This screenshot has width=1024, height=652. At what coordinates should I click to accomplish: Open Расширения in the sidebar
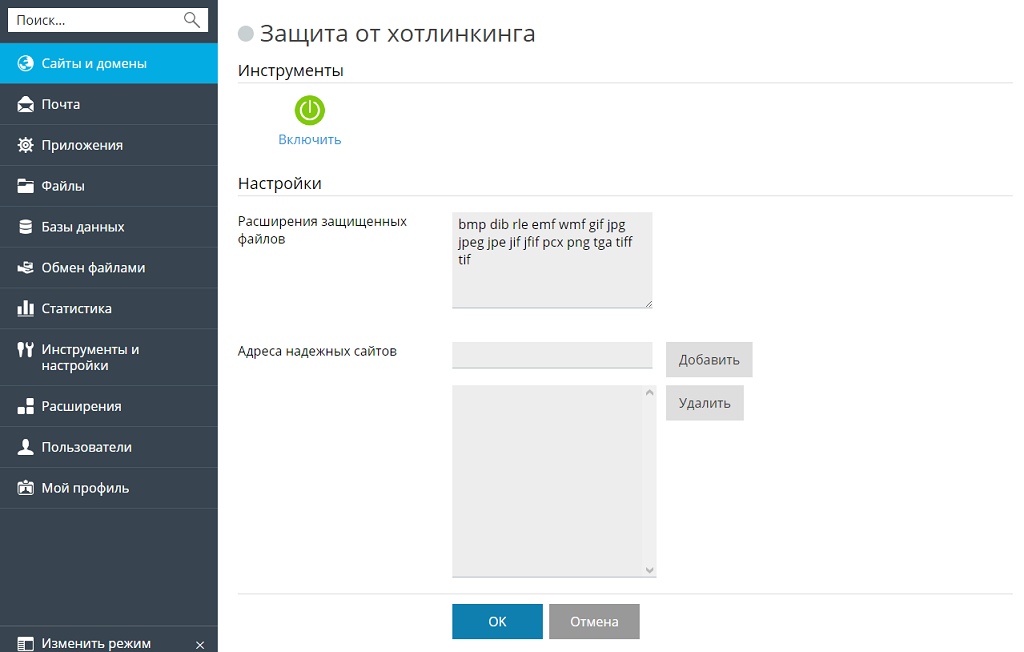[108, 406]
